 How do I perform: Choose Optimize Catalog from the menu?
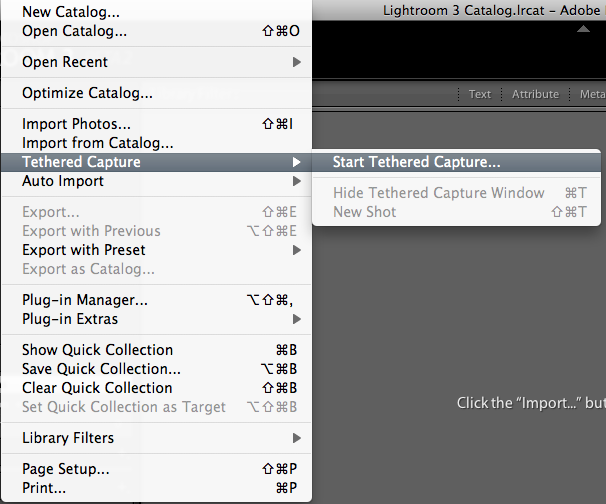87,93
